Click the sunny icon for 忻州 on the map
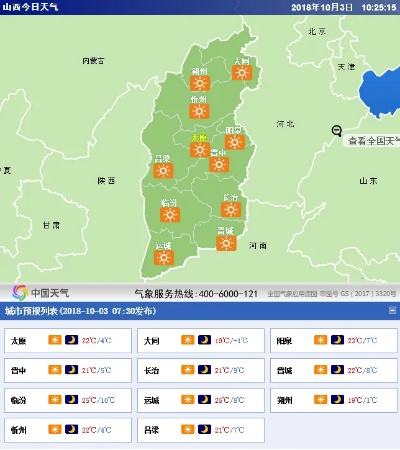 [x=199, y=111]
